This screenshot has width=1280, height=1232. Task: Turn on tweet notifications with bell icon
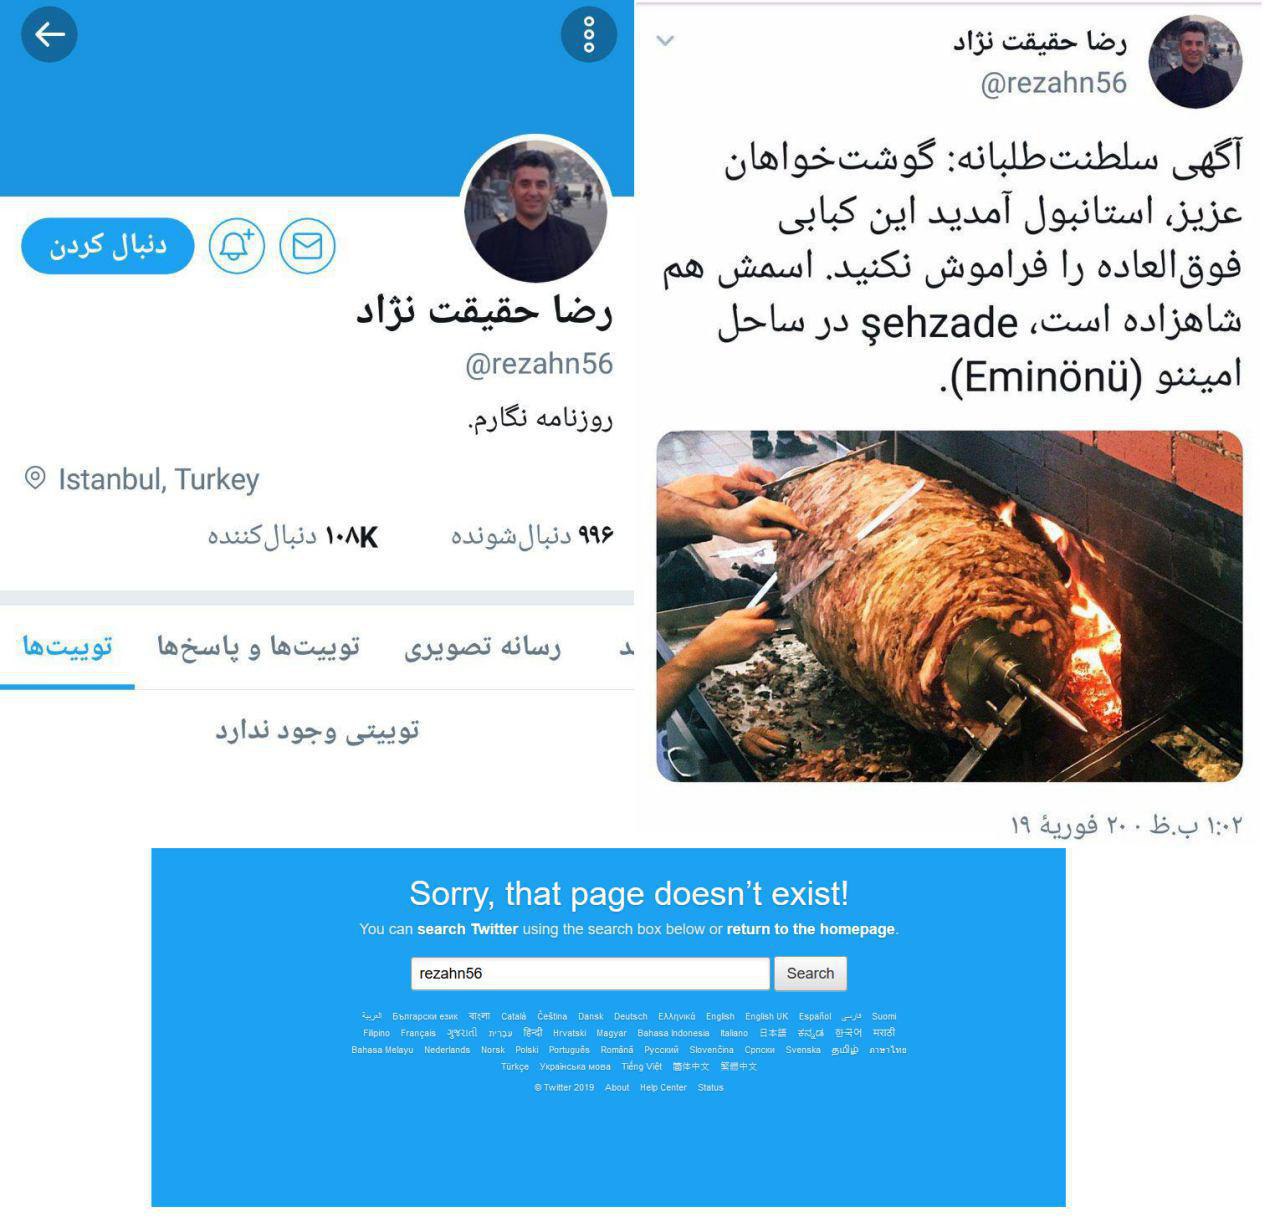[x=236, y=246]
